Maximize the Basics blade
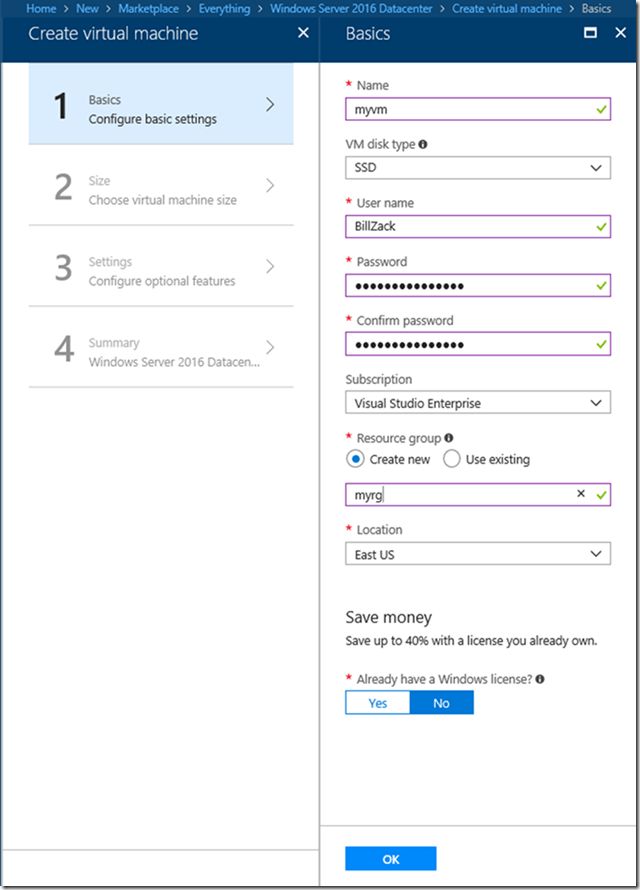This screenshot has width=640, height=890. 591,33
